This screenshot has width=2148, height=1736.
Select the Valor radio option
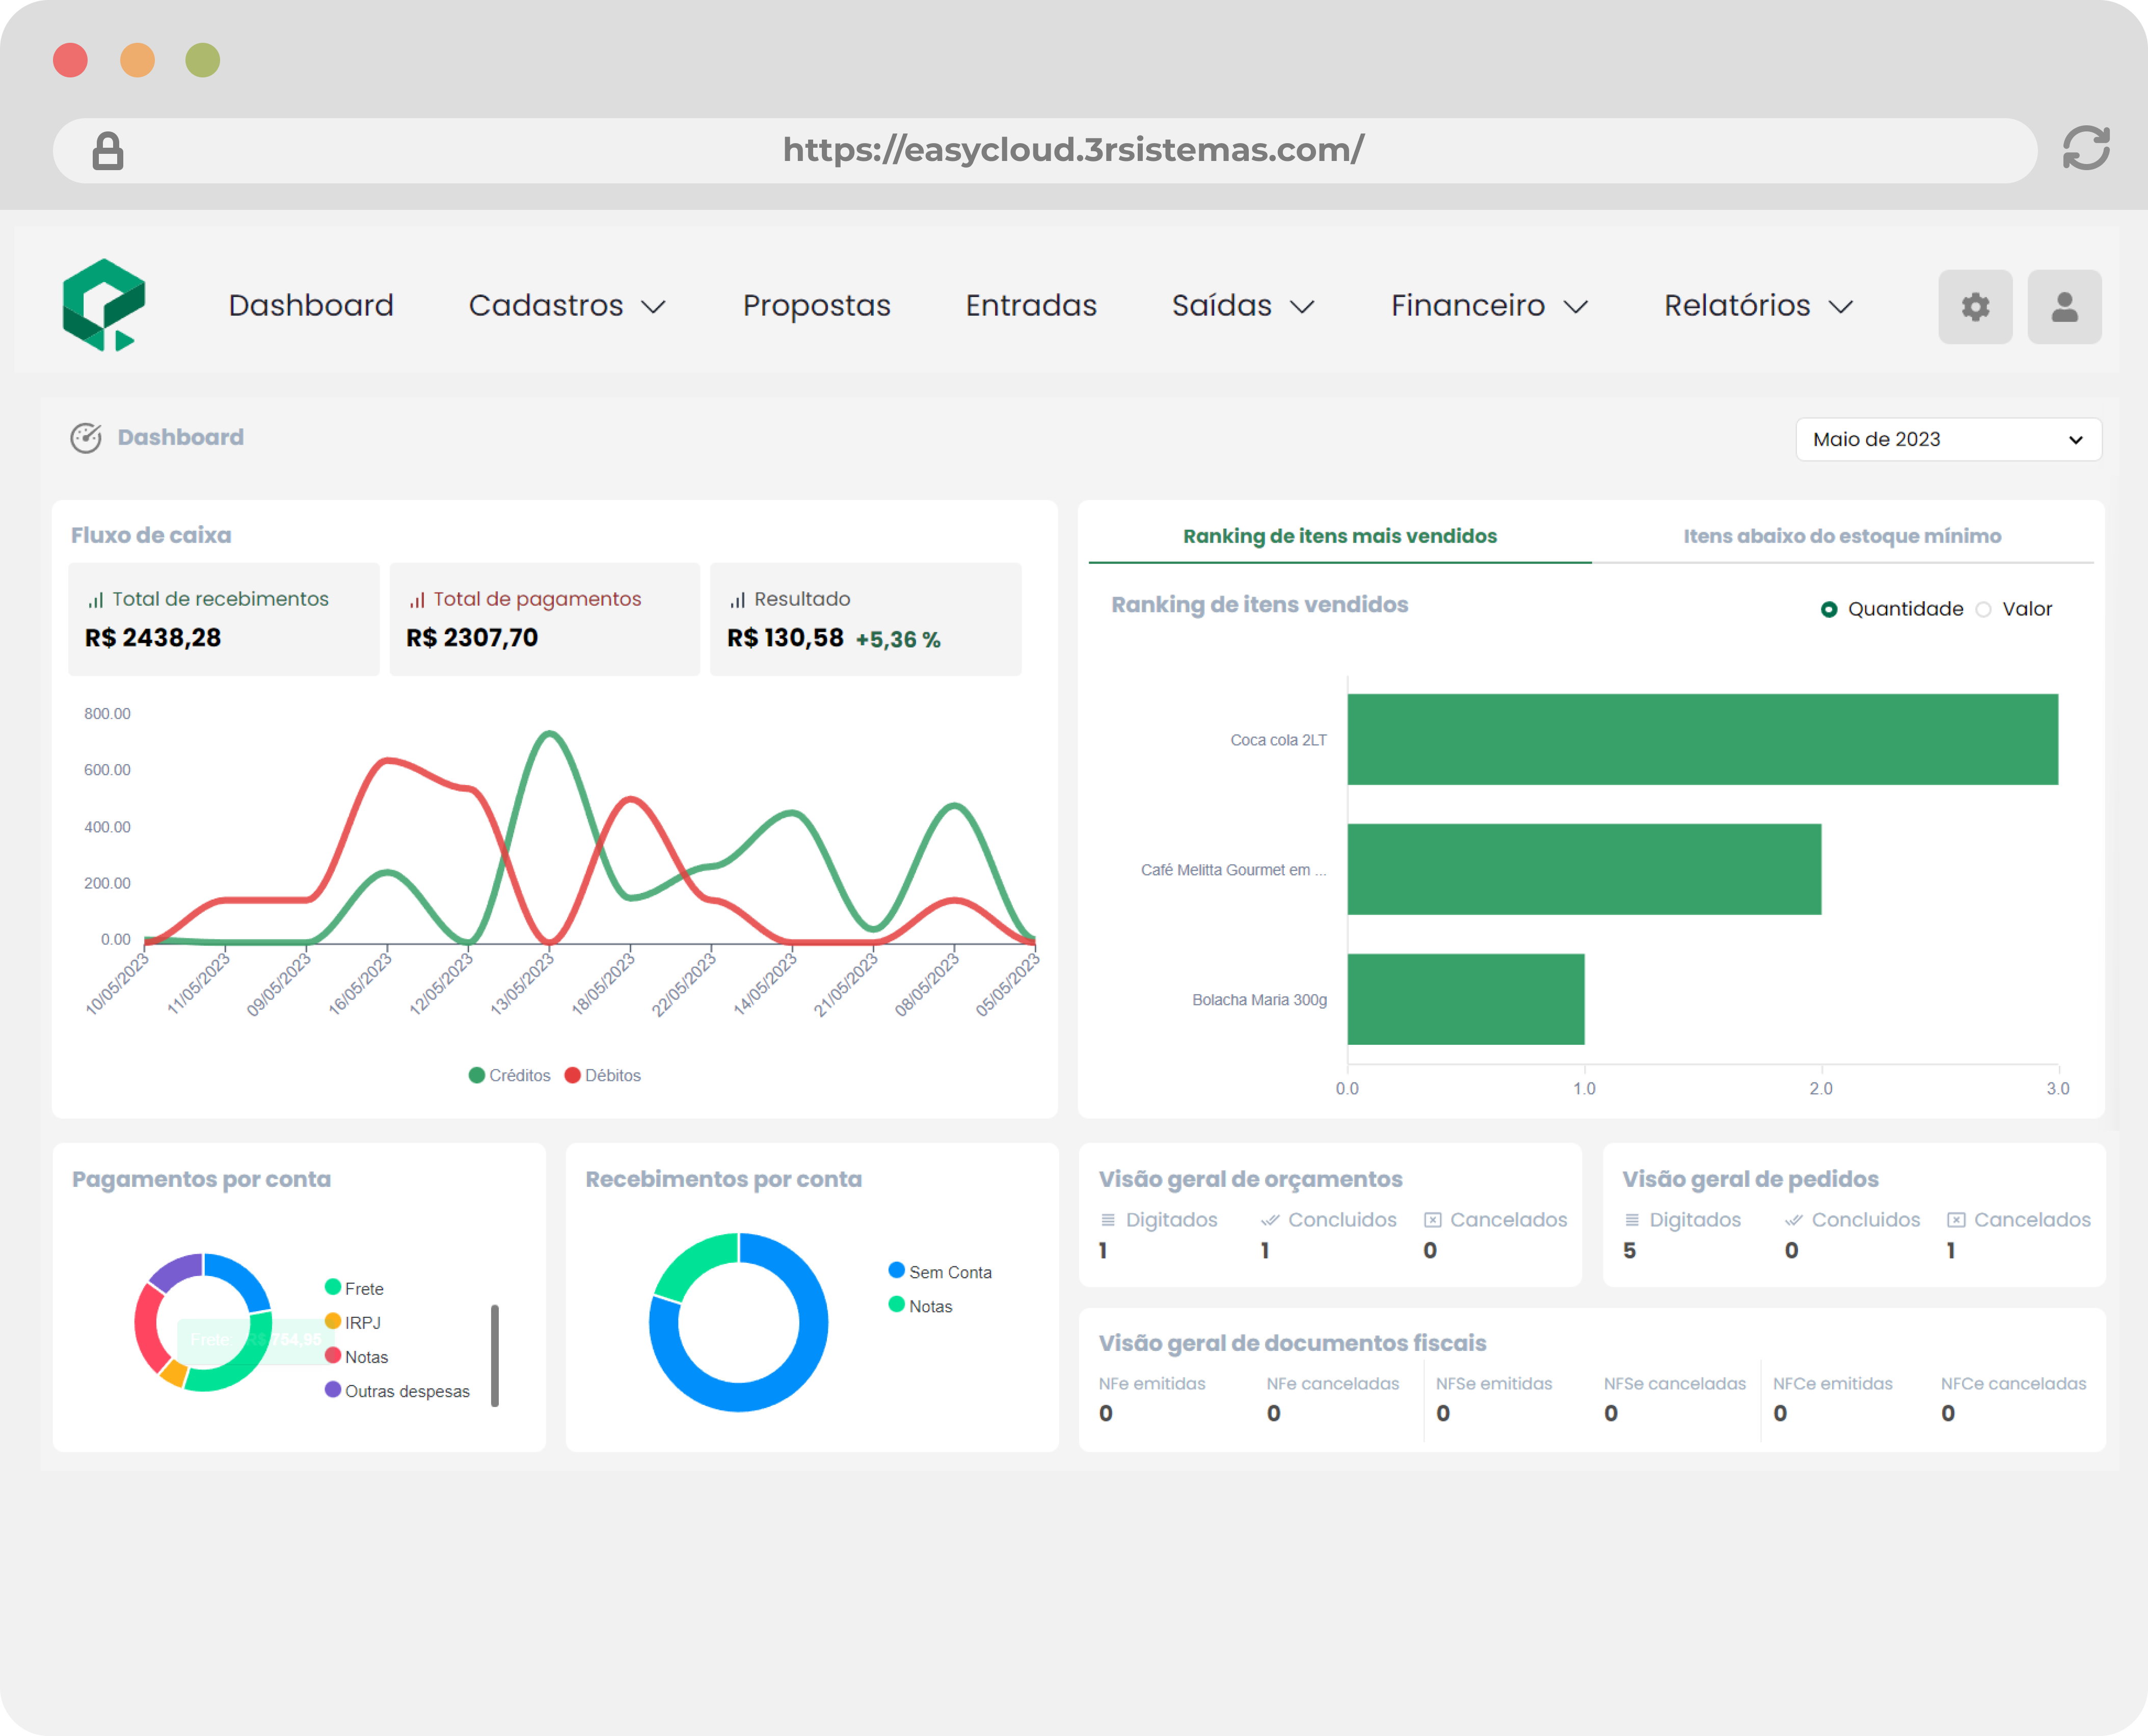(1984, 609)
